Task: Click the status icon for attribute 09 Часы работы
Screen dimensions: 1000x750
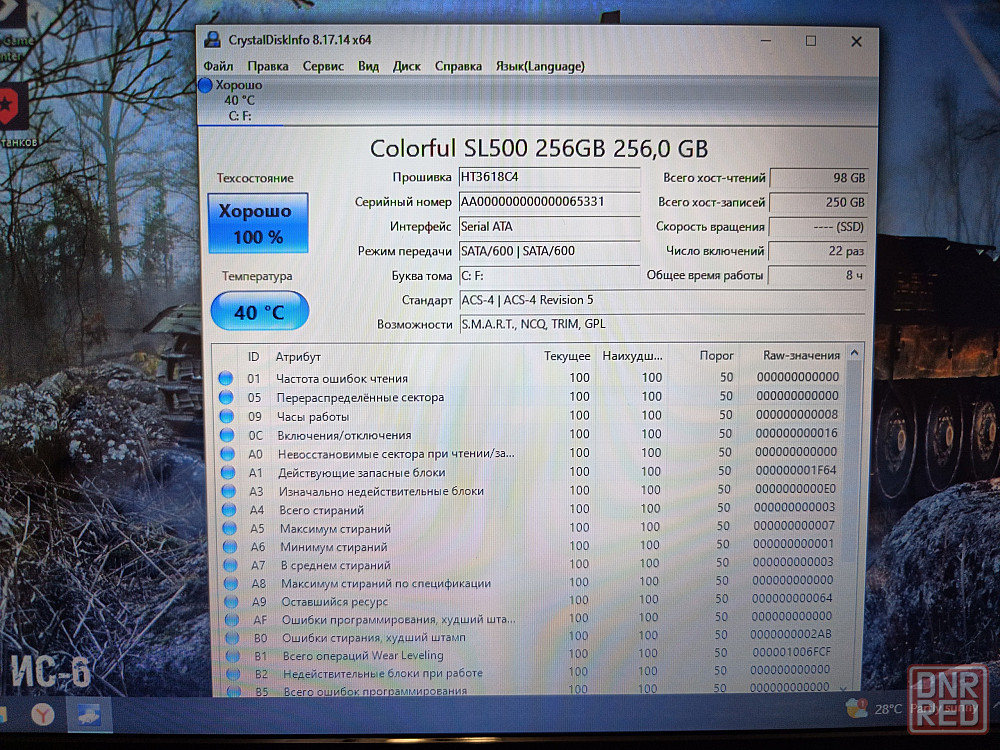Action: pos(227,416)
